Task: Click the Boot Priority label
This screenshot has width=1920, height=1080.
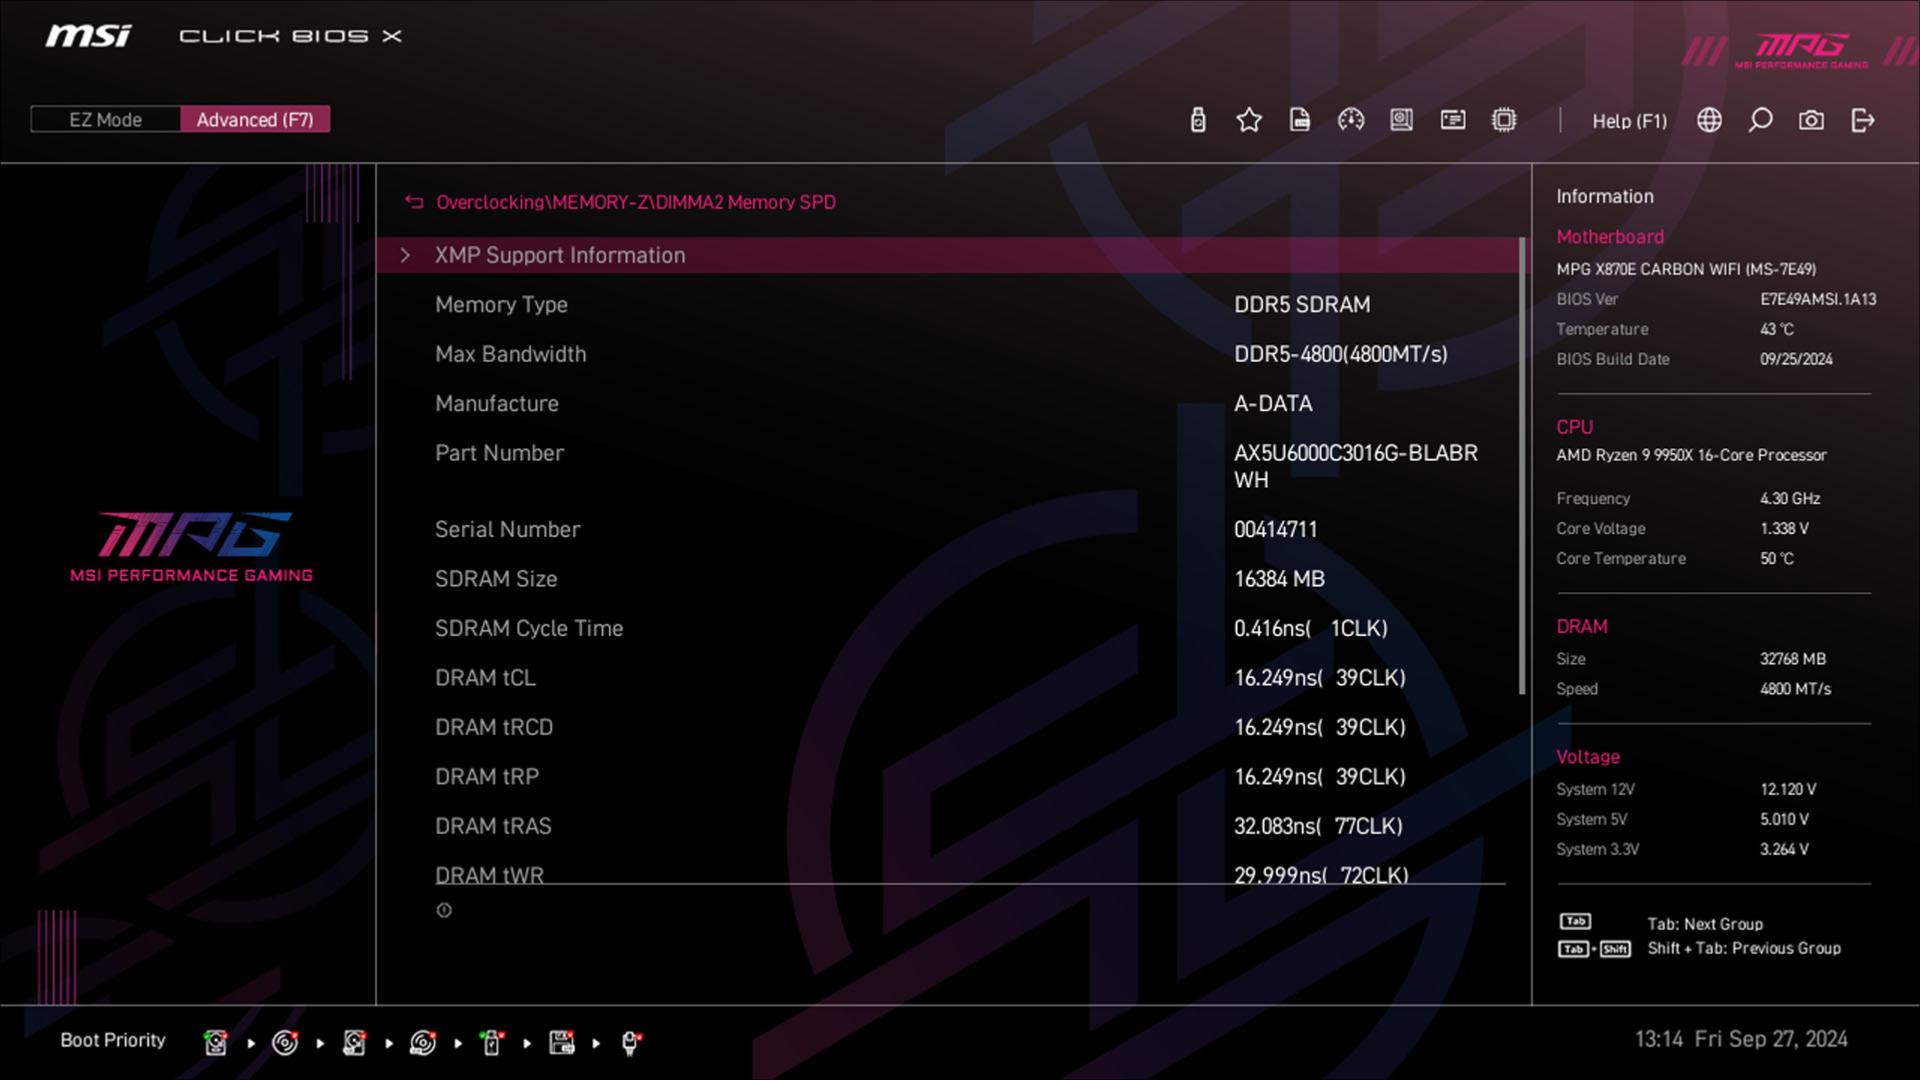Action: [113, 1040]
